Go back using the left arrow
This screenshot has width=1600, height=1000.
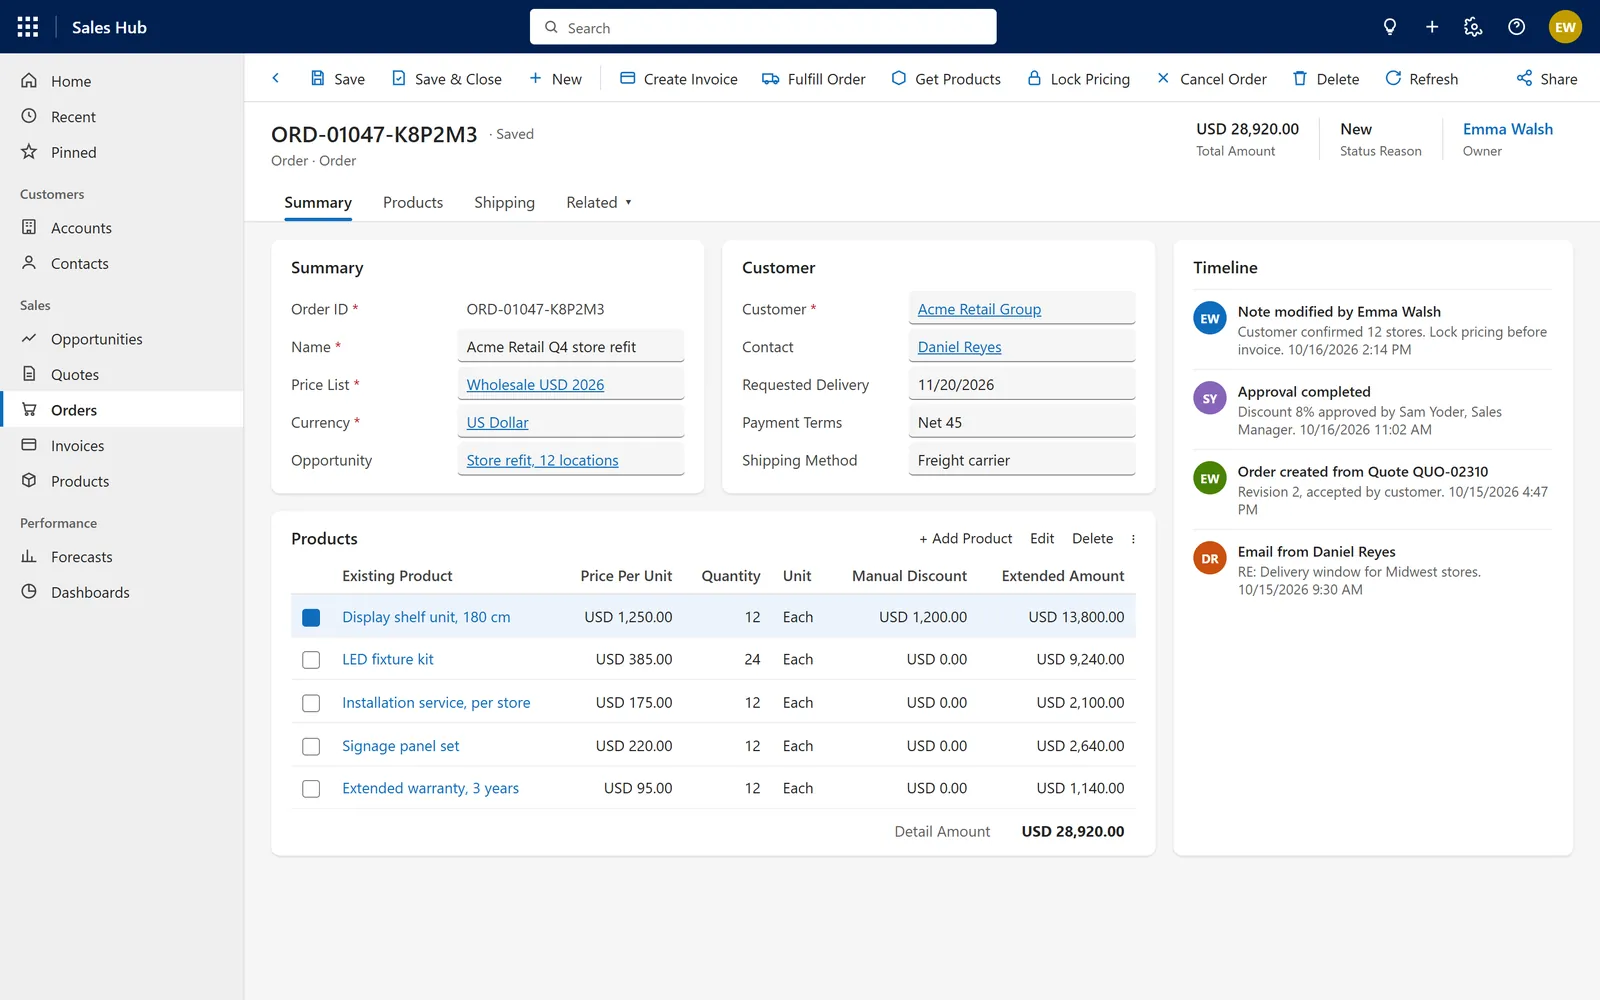coord(276,78)
